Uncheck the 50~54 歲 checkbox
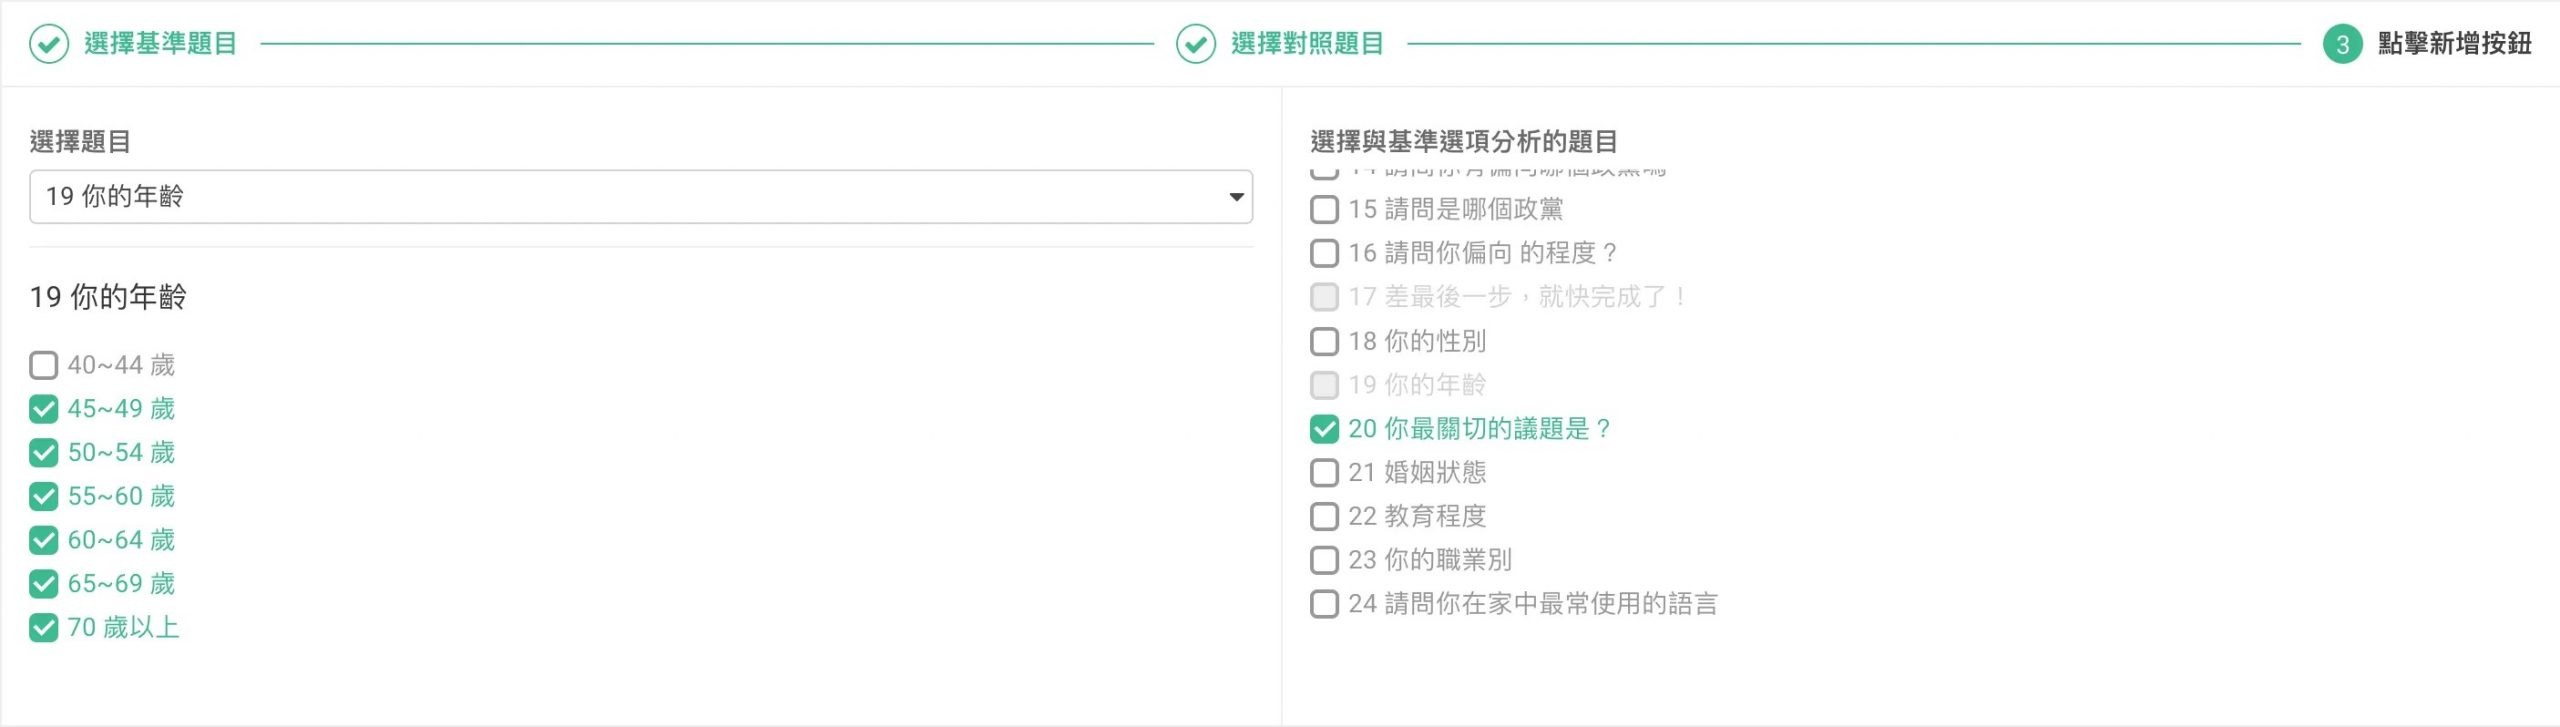The height and width of the screenshot is (727, 2560). pyautogui.click(x=44, y=453)
